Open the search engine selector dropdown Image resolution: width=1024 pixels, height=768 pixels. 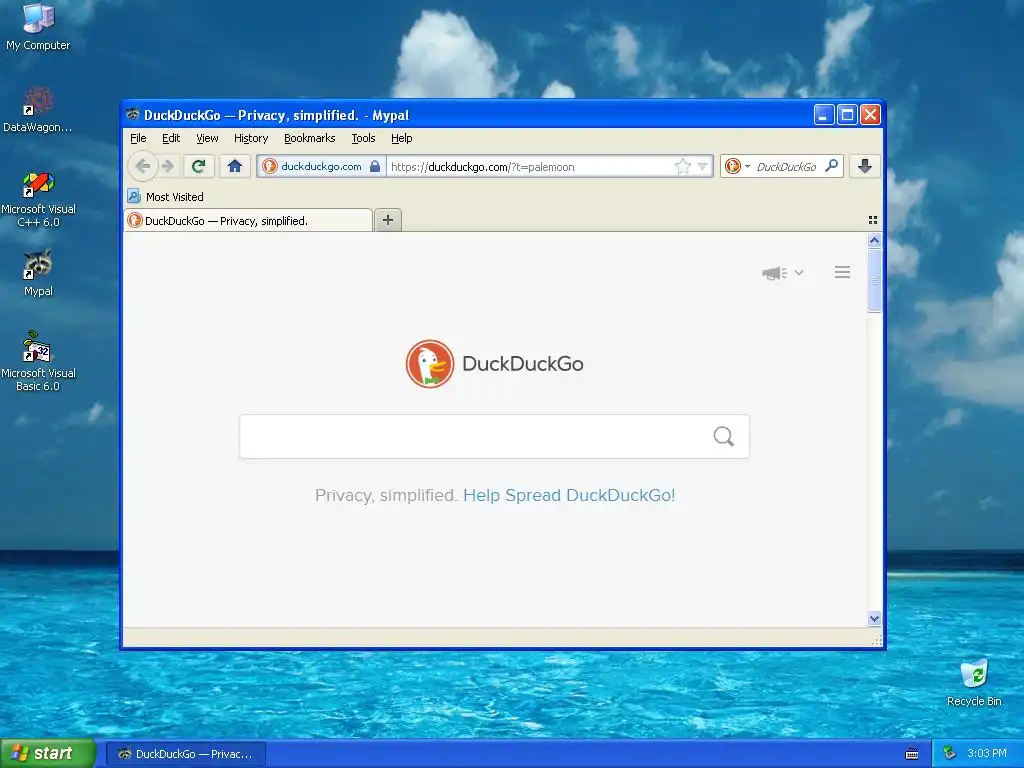pos(737,167)
